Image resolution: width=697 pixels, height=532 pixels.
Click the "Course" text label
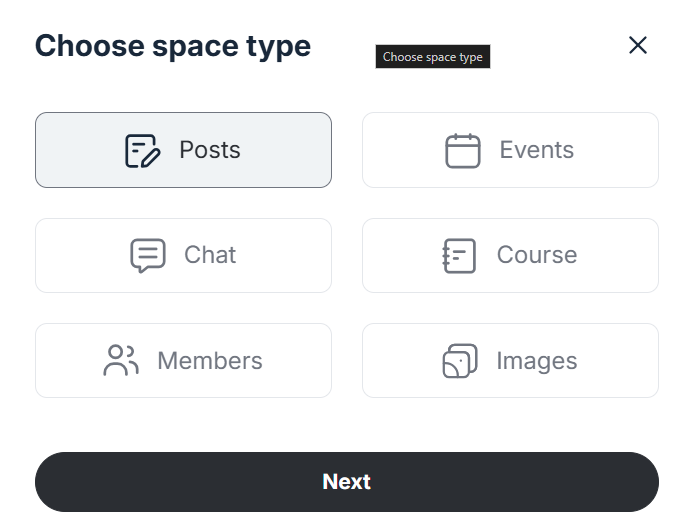point(537,255)
